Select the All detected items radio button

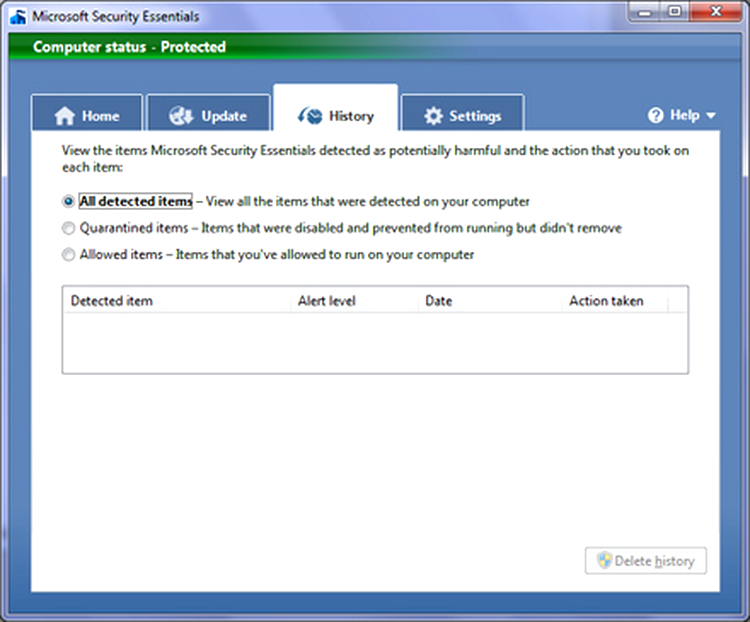click(68, 201)
